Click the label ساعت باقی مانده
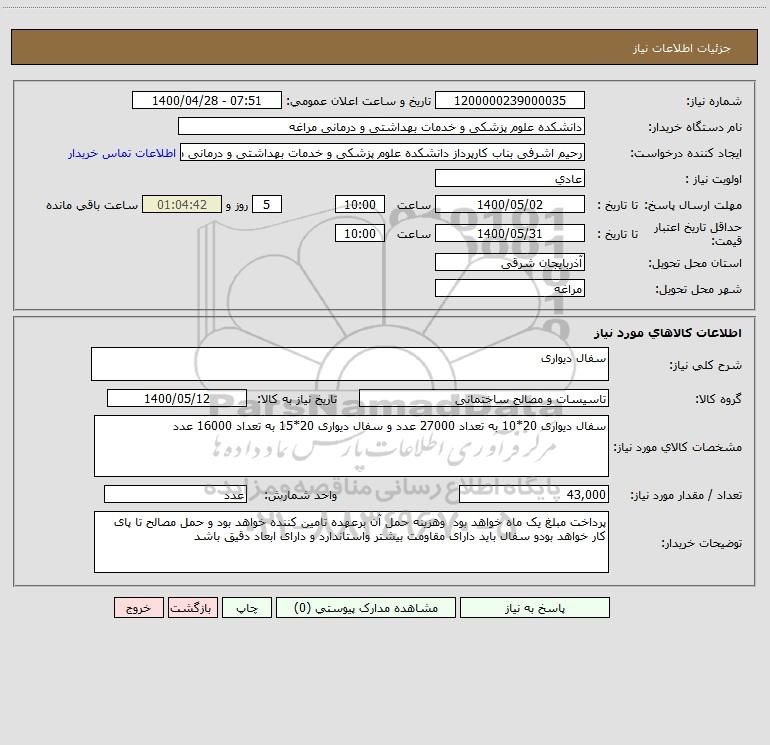 pos(92,205)
